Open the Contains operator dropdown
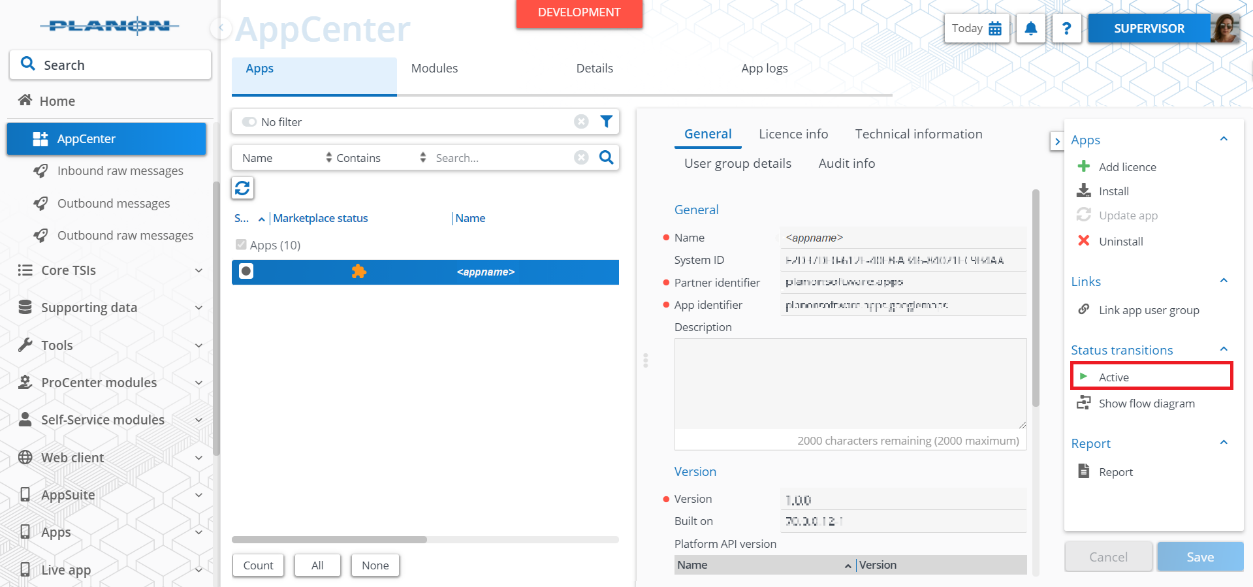The image size is (1253, 587). tap(381, 158)
